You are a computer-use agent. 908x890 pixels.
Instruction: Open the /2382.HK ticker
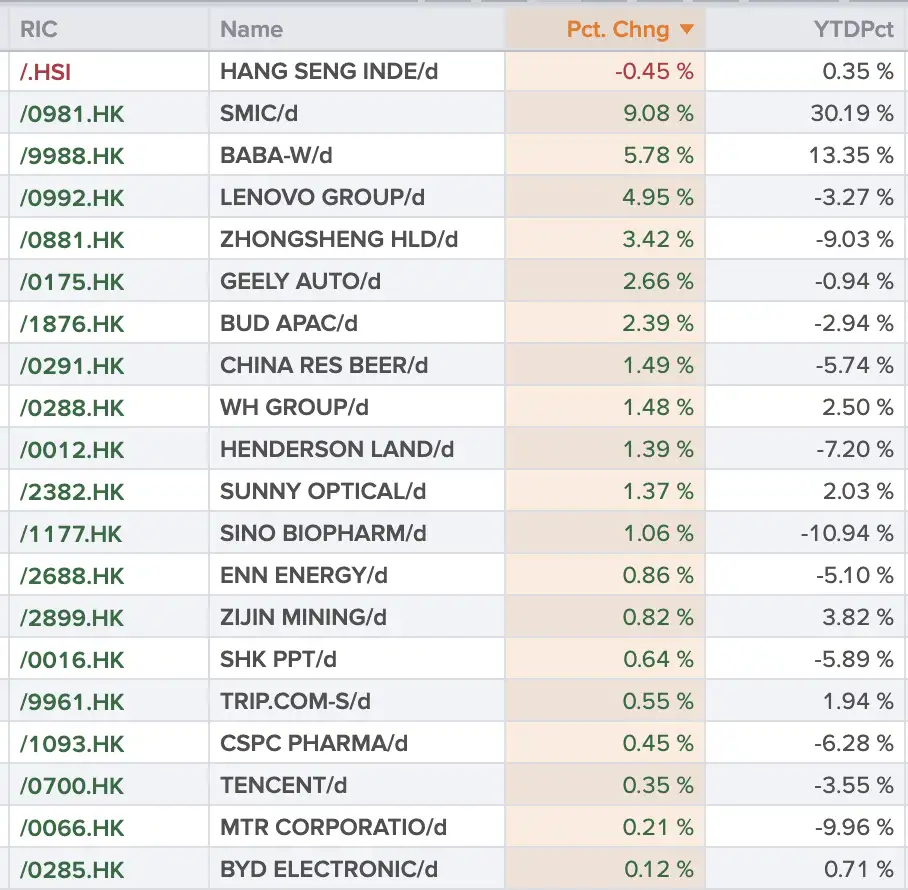72,492
